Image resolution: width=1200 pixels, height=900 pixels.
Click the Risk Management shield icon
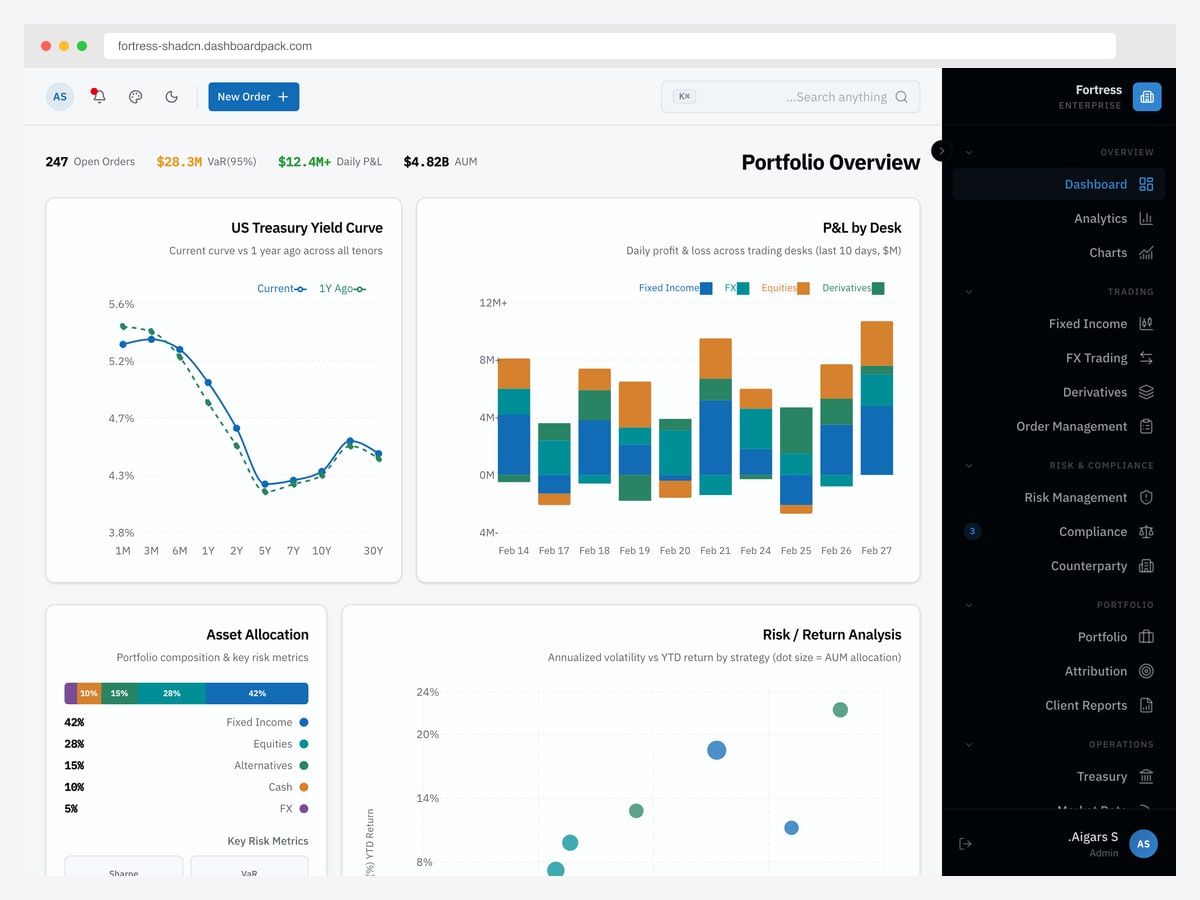[x=1146, y=497]
